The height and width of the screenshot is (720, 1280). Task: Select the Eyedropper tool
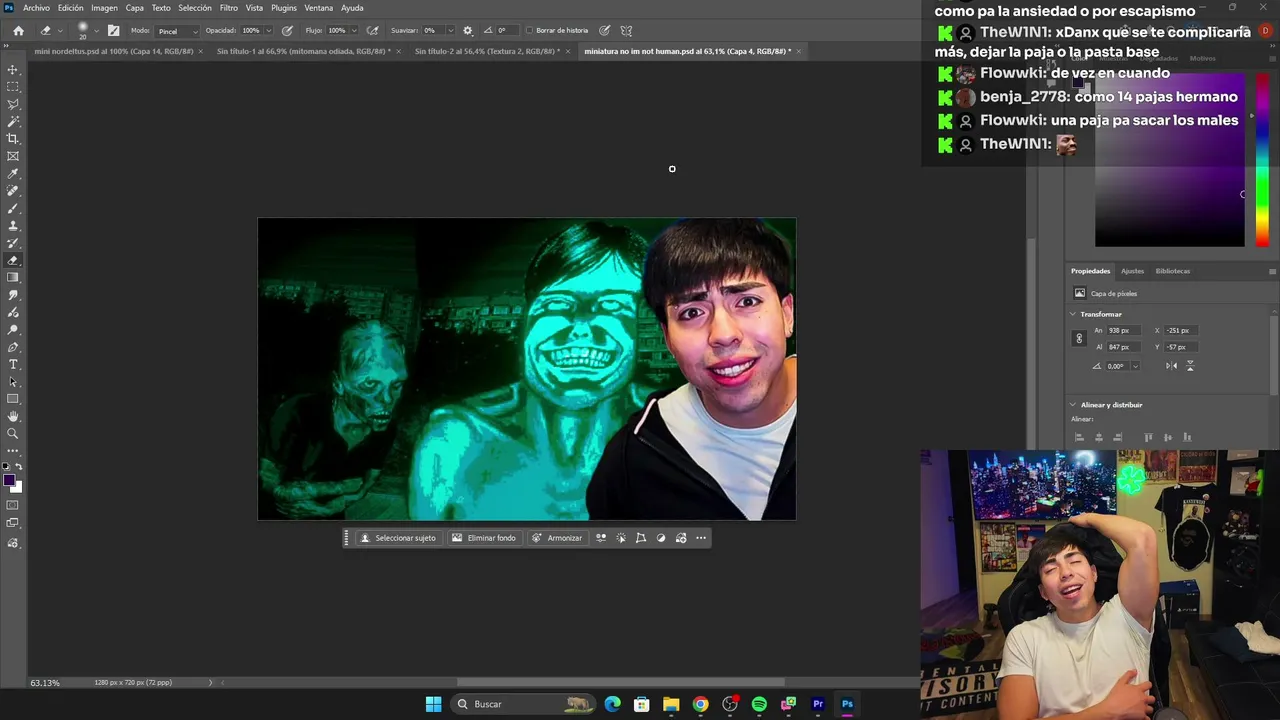coord(13,174)
